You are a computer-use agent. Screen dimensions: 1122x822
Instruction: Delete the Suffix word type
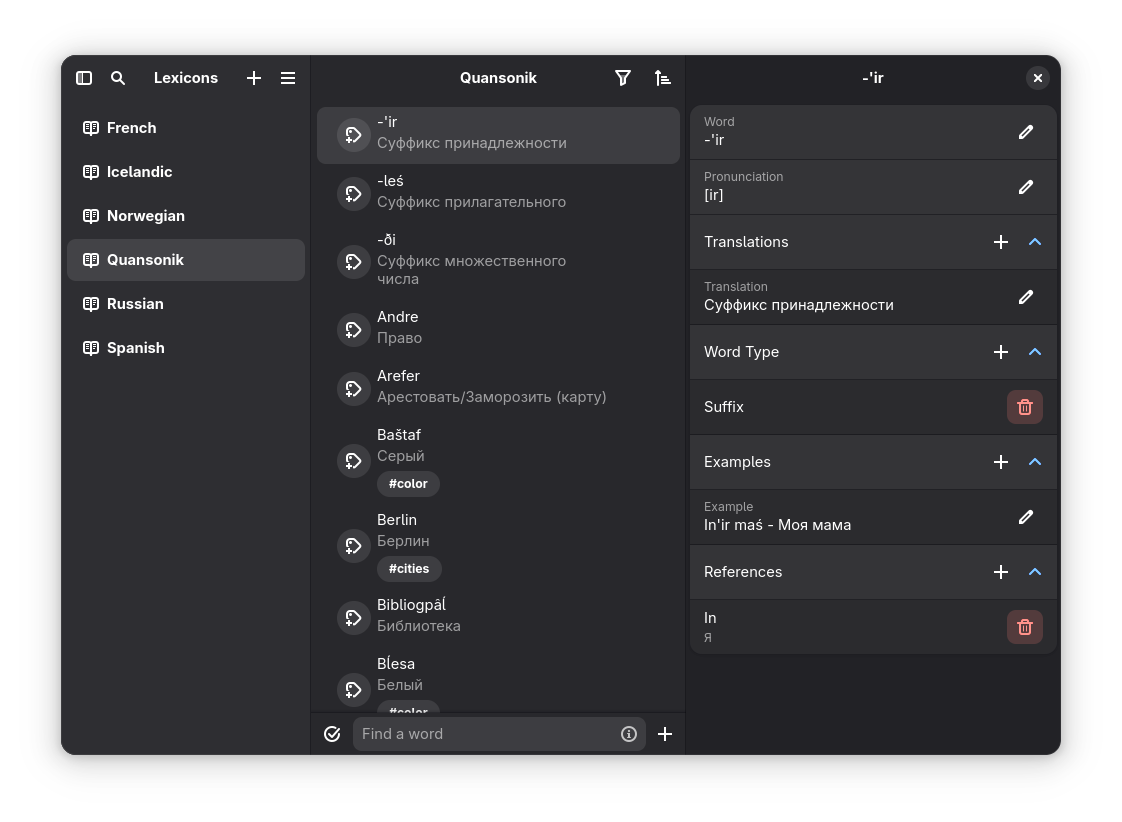1024,407
